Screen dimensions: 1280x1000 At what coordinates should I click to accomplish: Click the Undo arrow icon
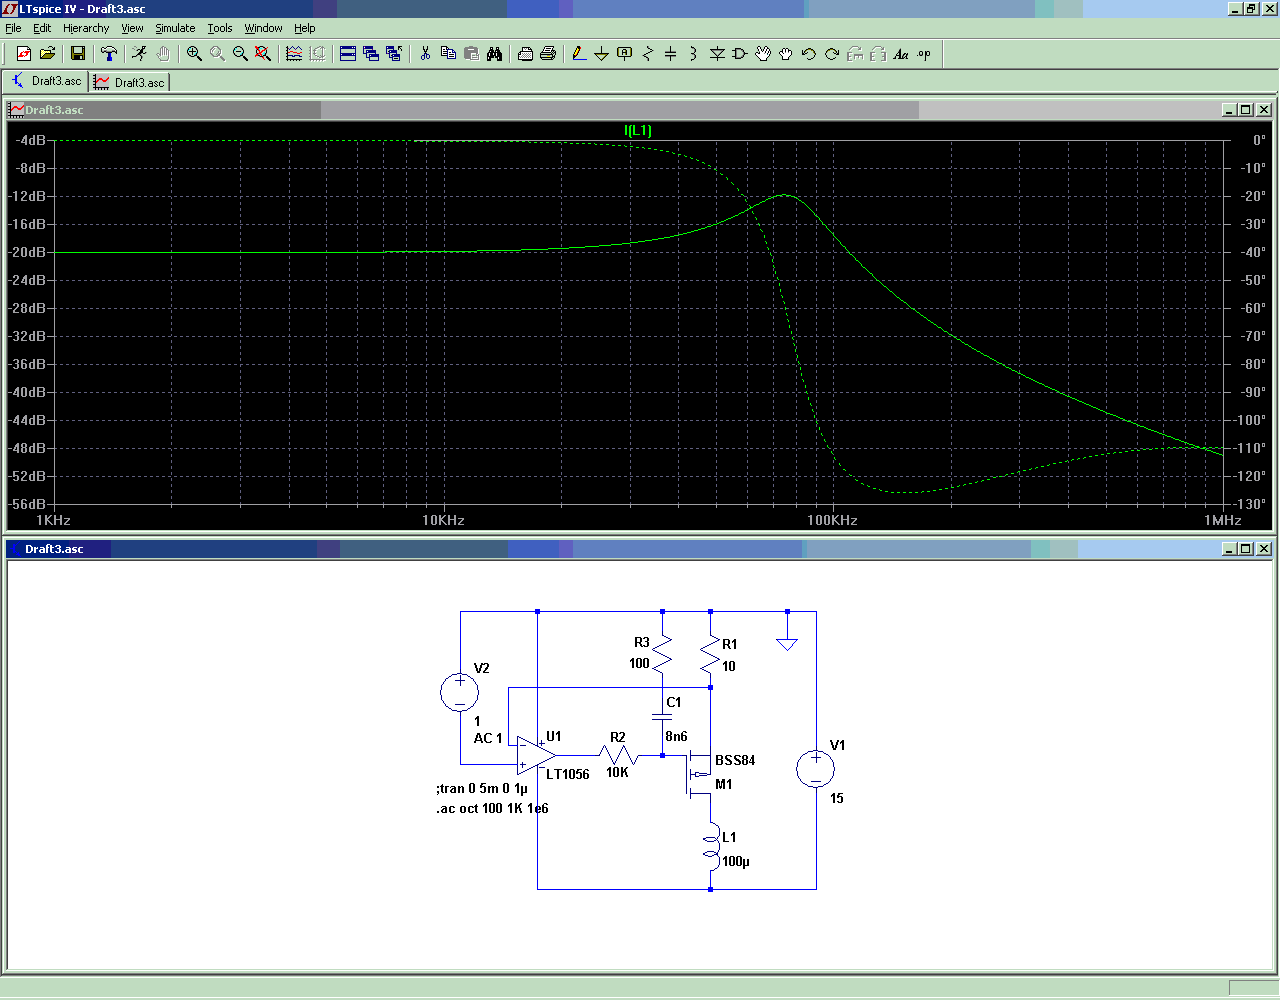tap(809, 54)
